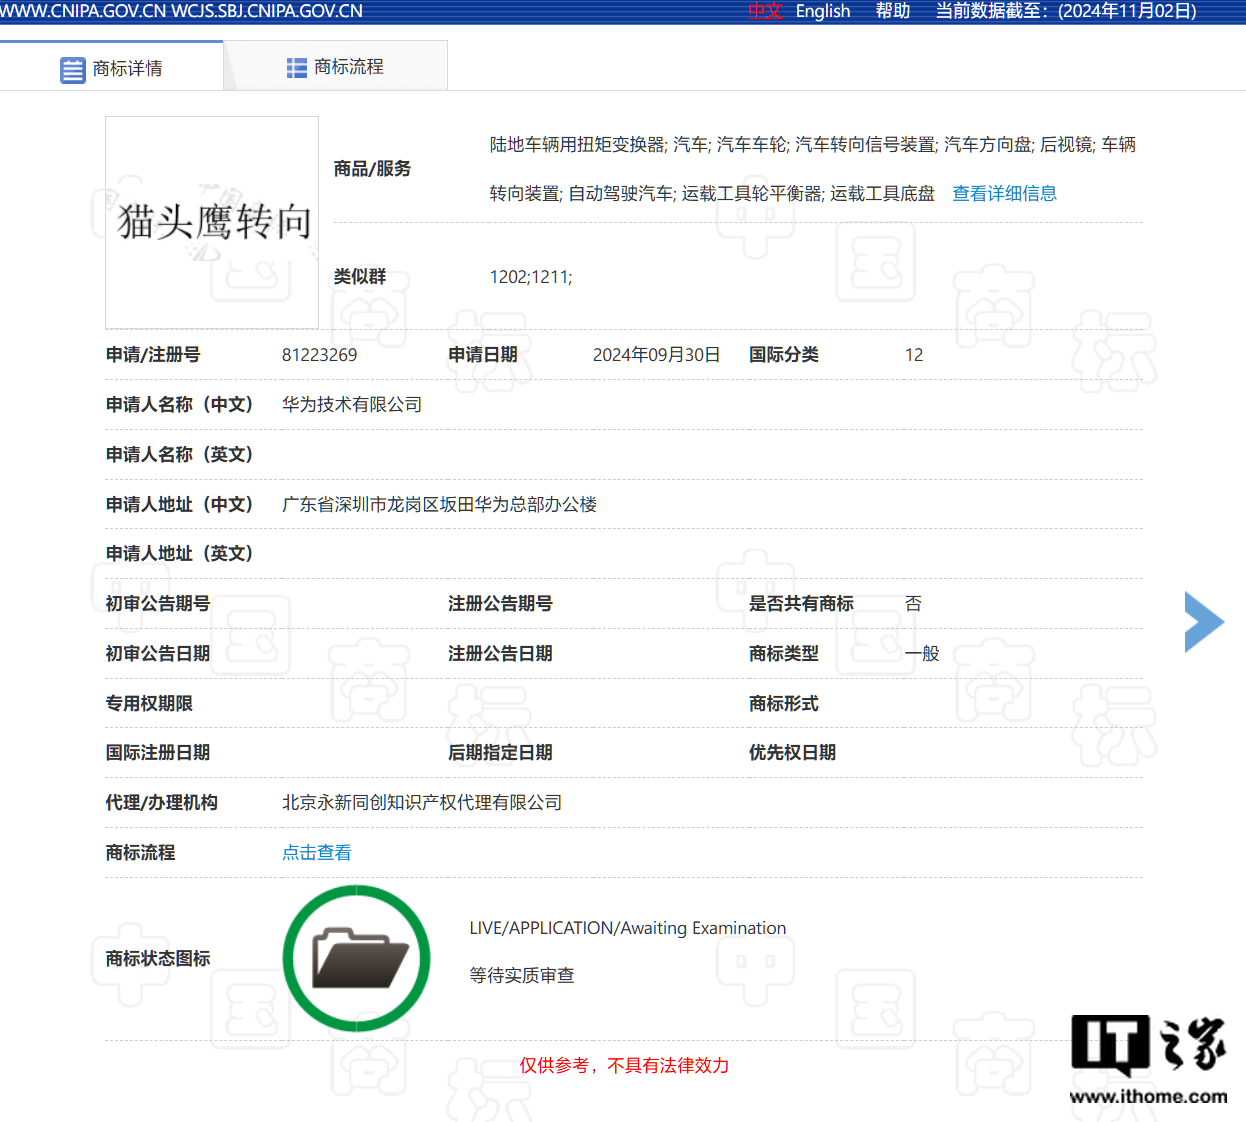The width and height of the screenshot is (1246, 1122).
Task: Click the 猫头鹰转向 trademark image
Action: coord(212,222)
